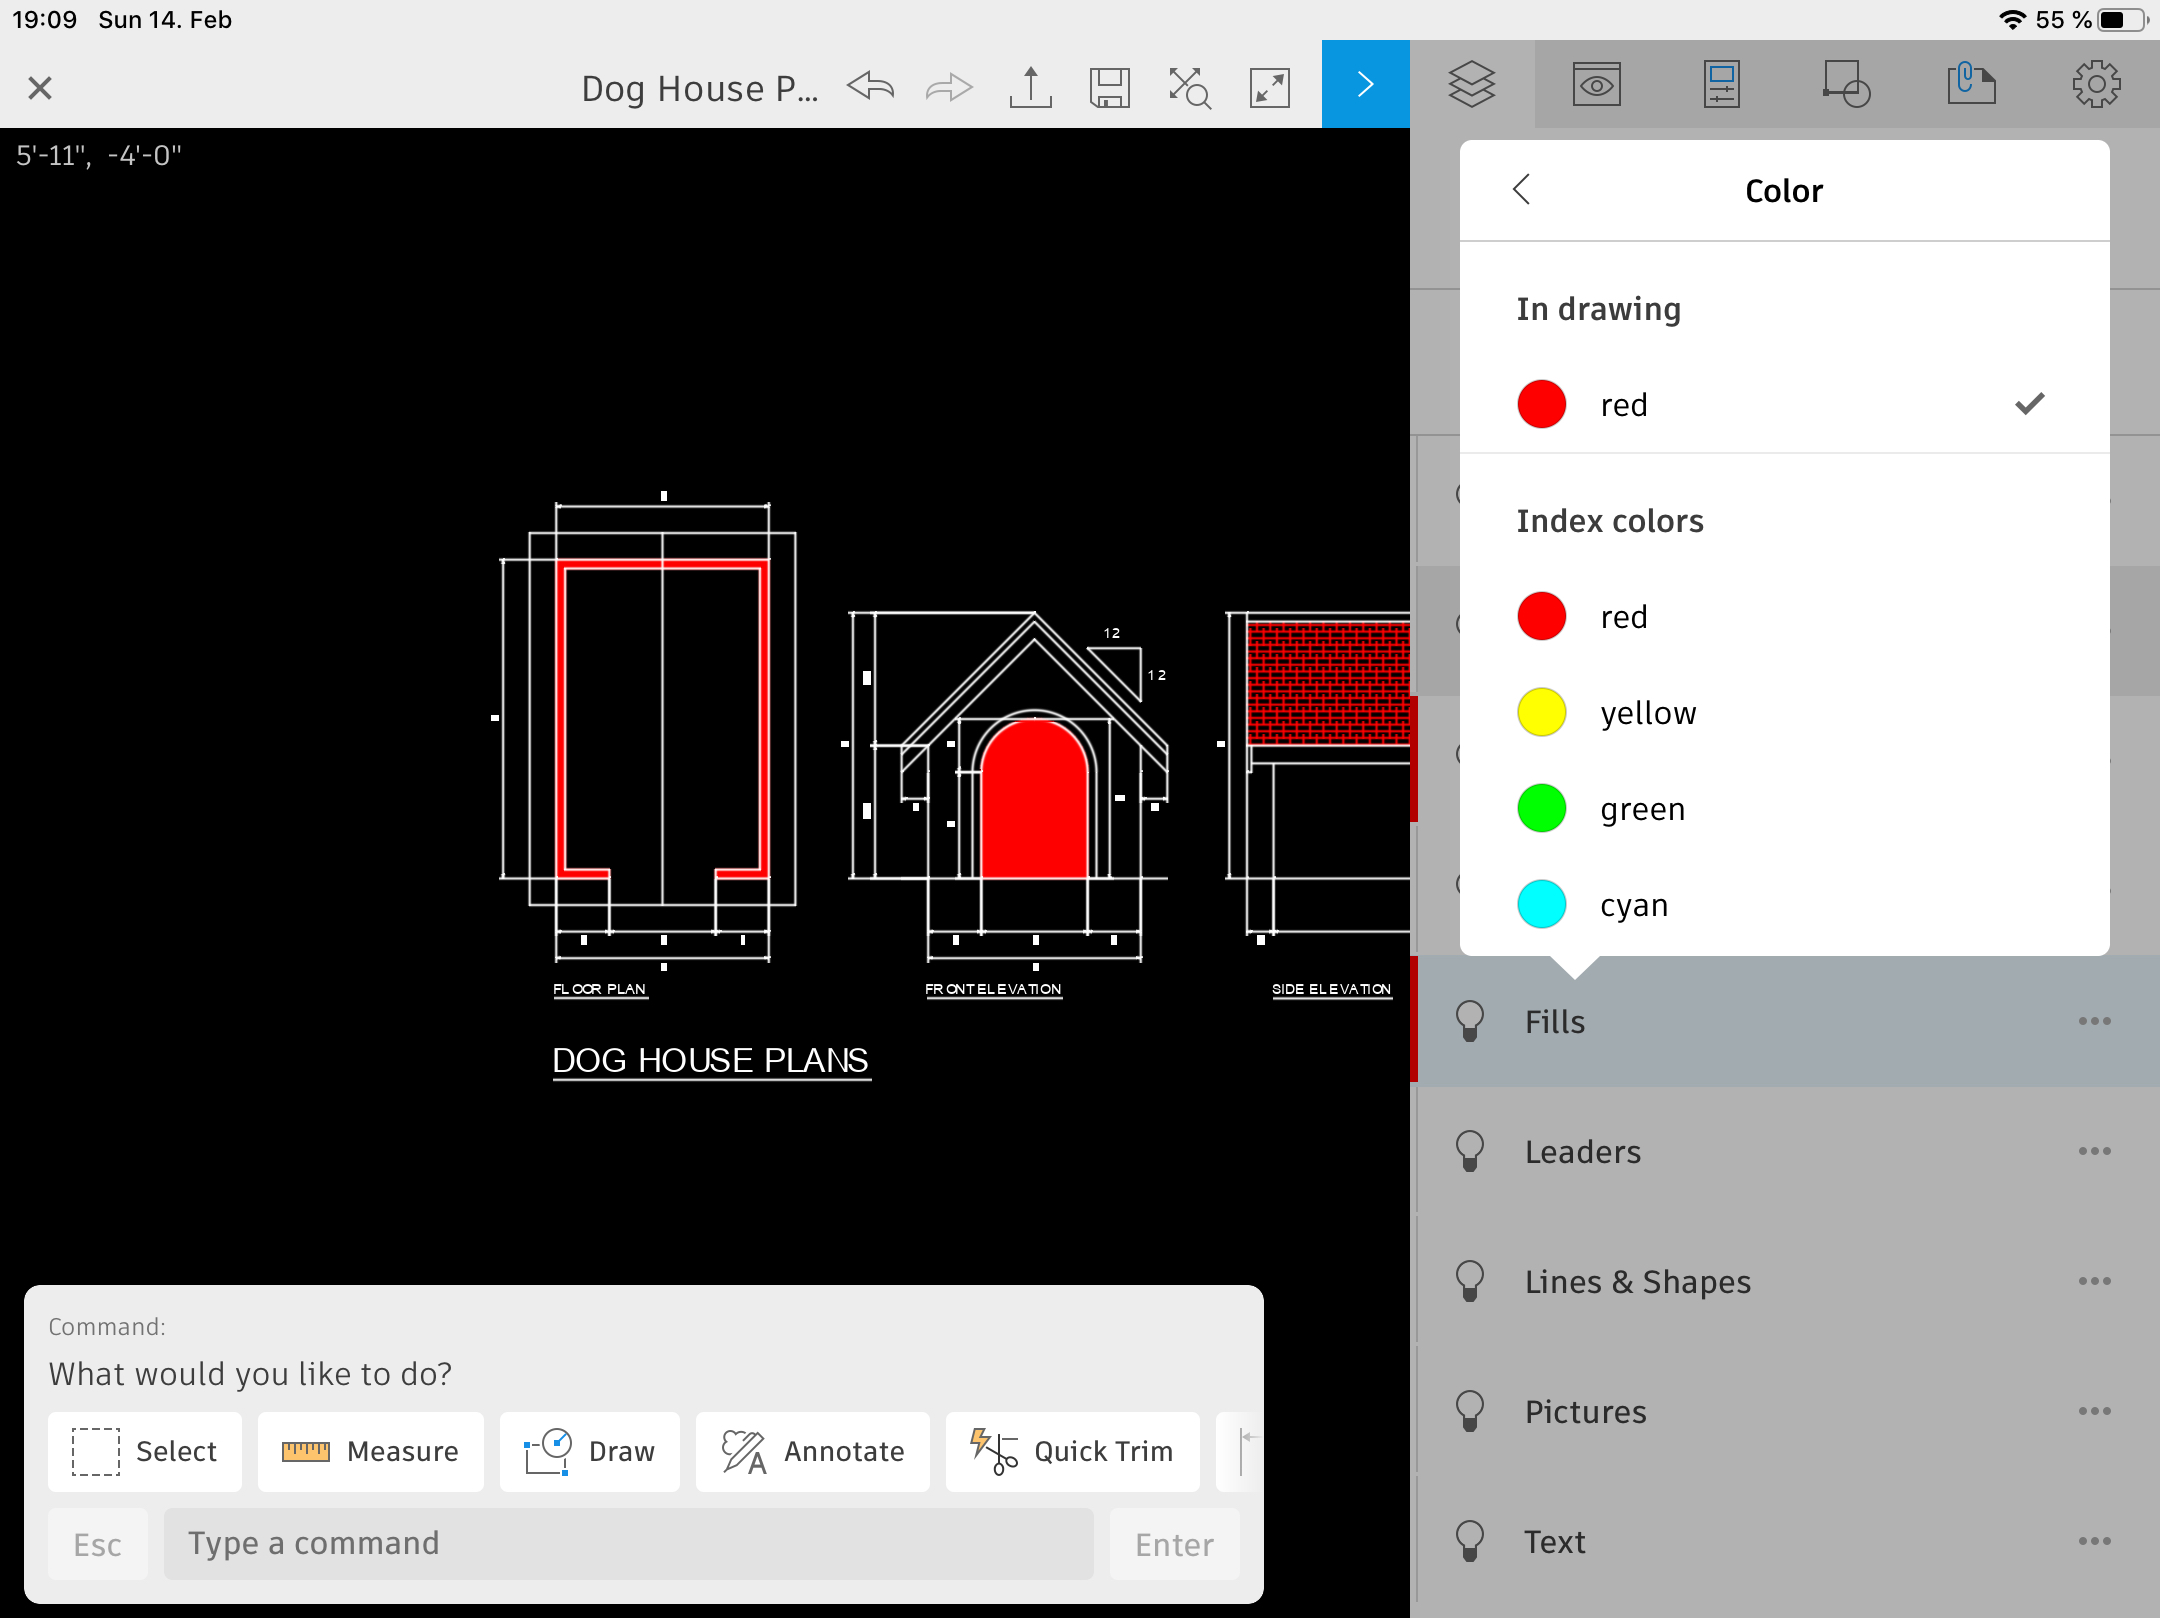Go back from the Color popup

(x=1522, y=189)
